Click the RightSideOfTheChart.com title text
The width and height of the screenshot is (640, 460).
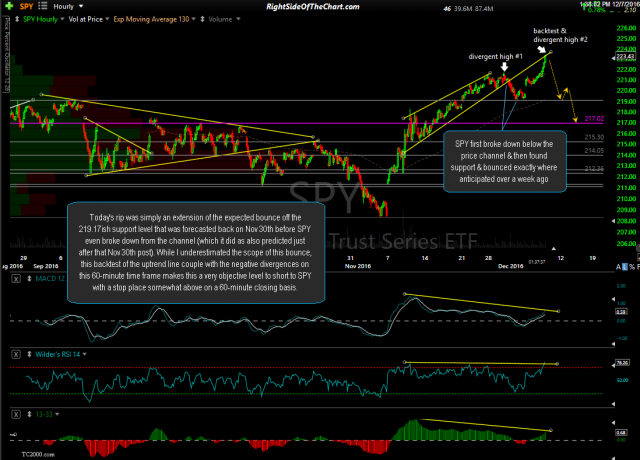(x=313, y=7)
